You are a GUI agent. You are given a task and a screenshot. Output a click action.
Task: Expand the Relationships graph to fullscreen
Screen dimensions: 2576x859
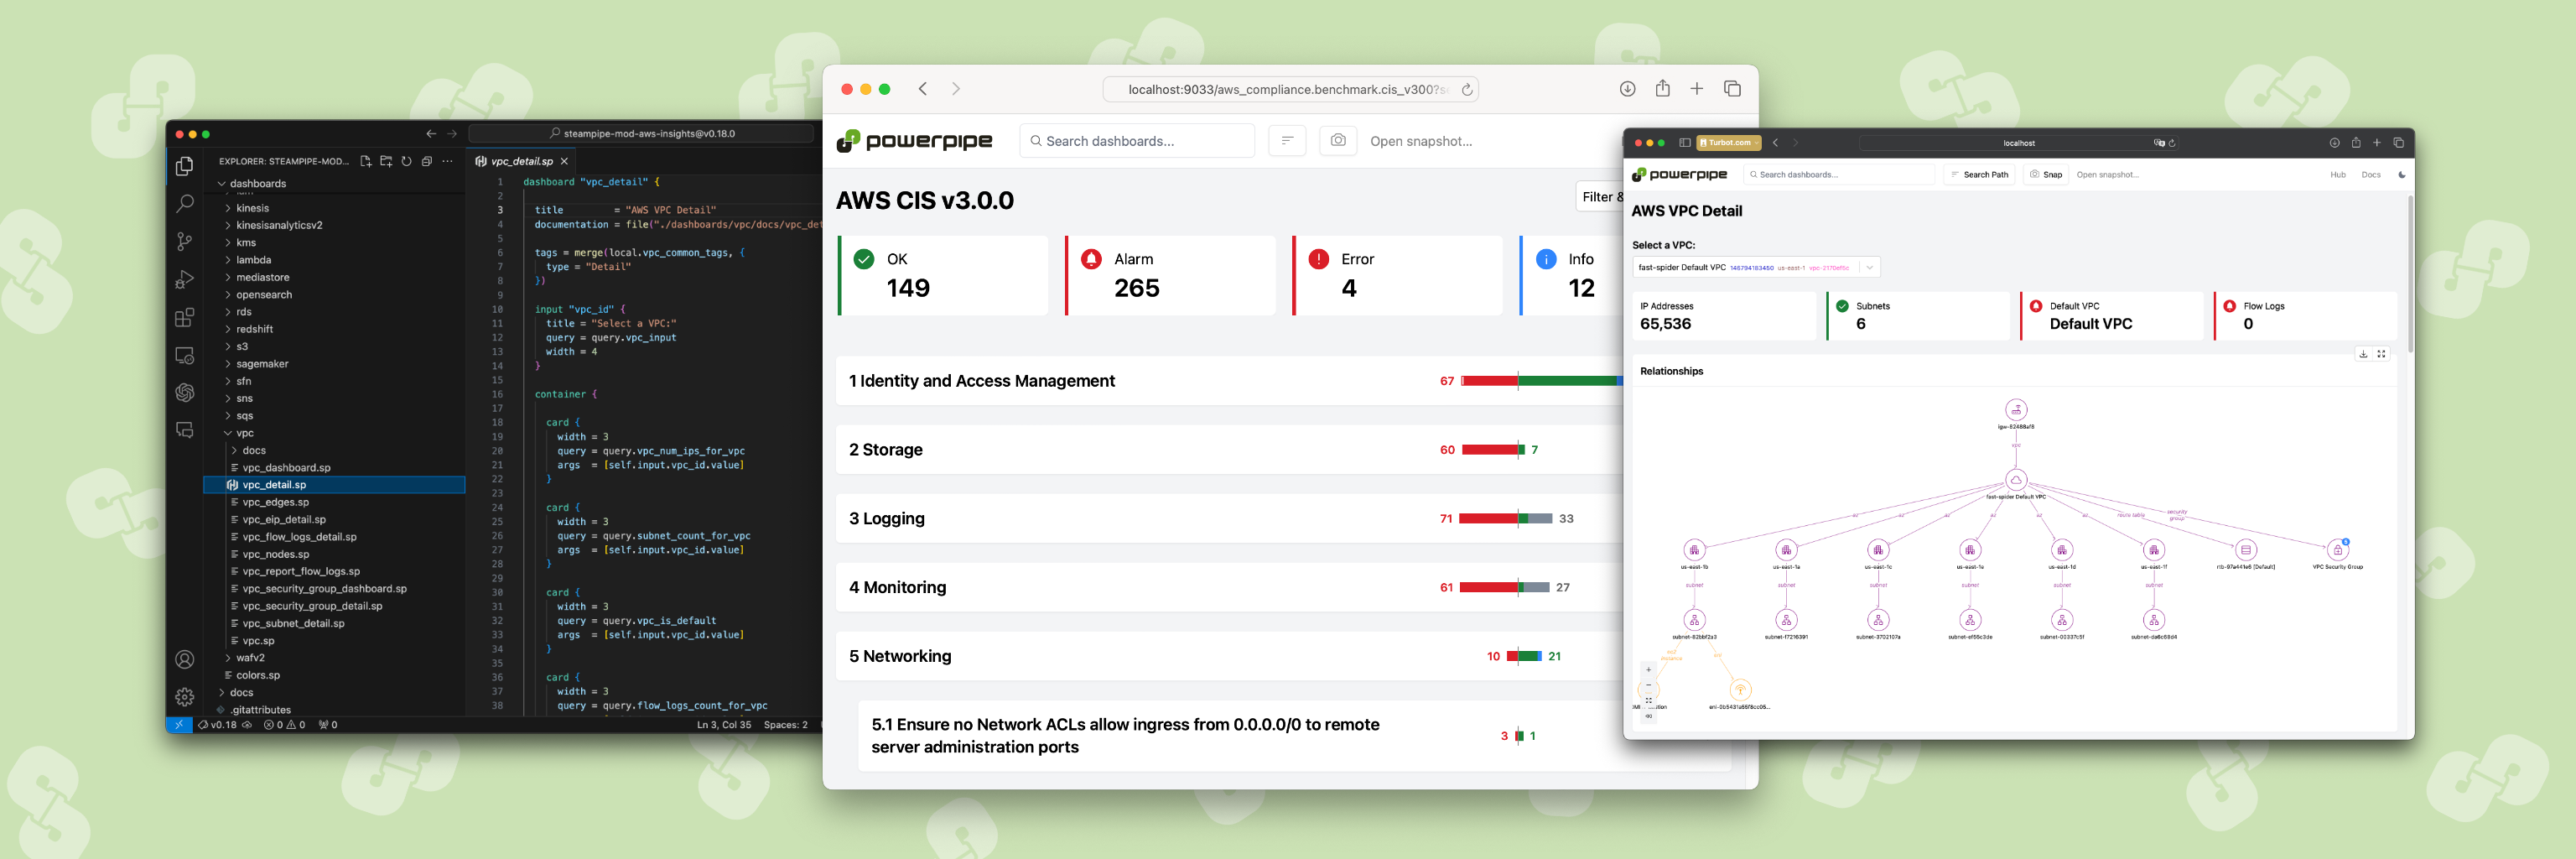(2381, 353)
